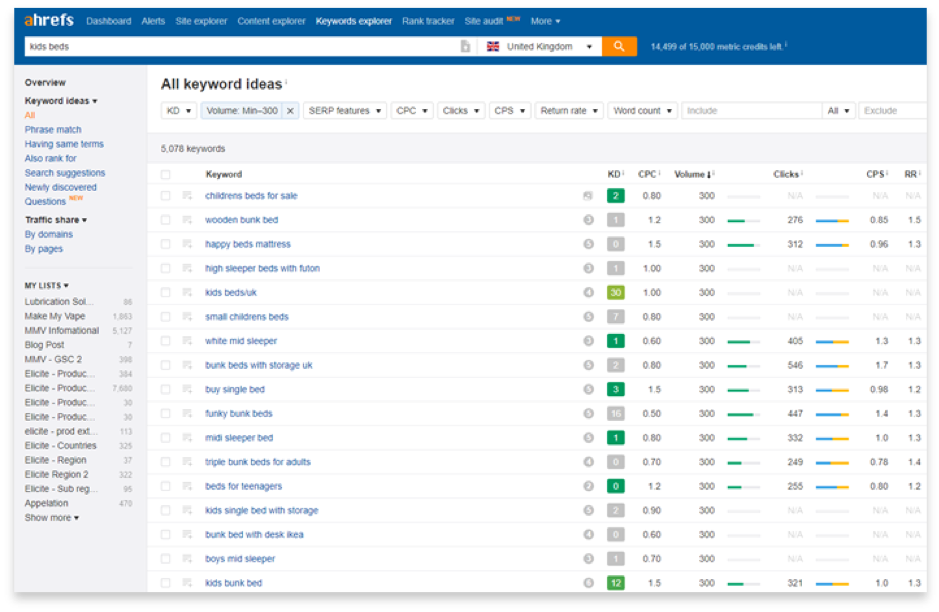The image size is (939, 612).
Task: Click SERP features badge for boys mid sleeper
Action: 589,559
